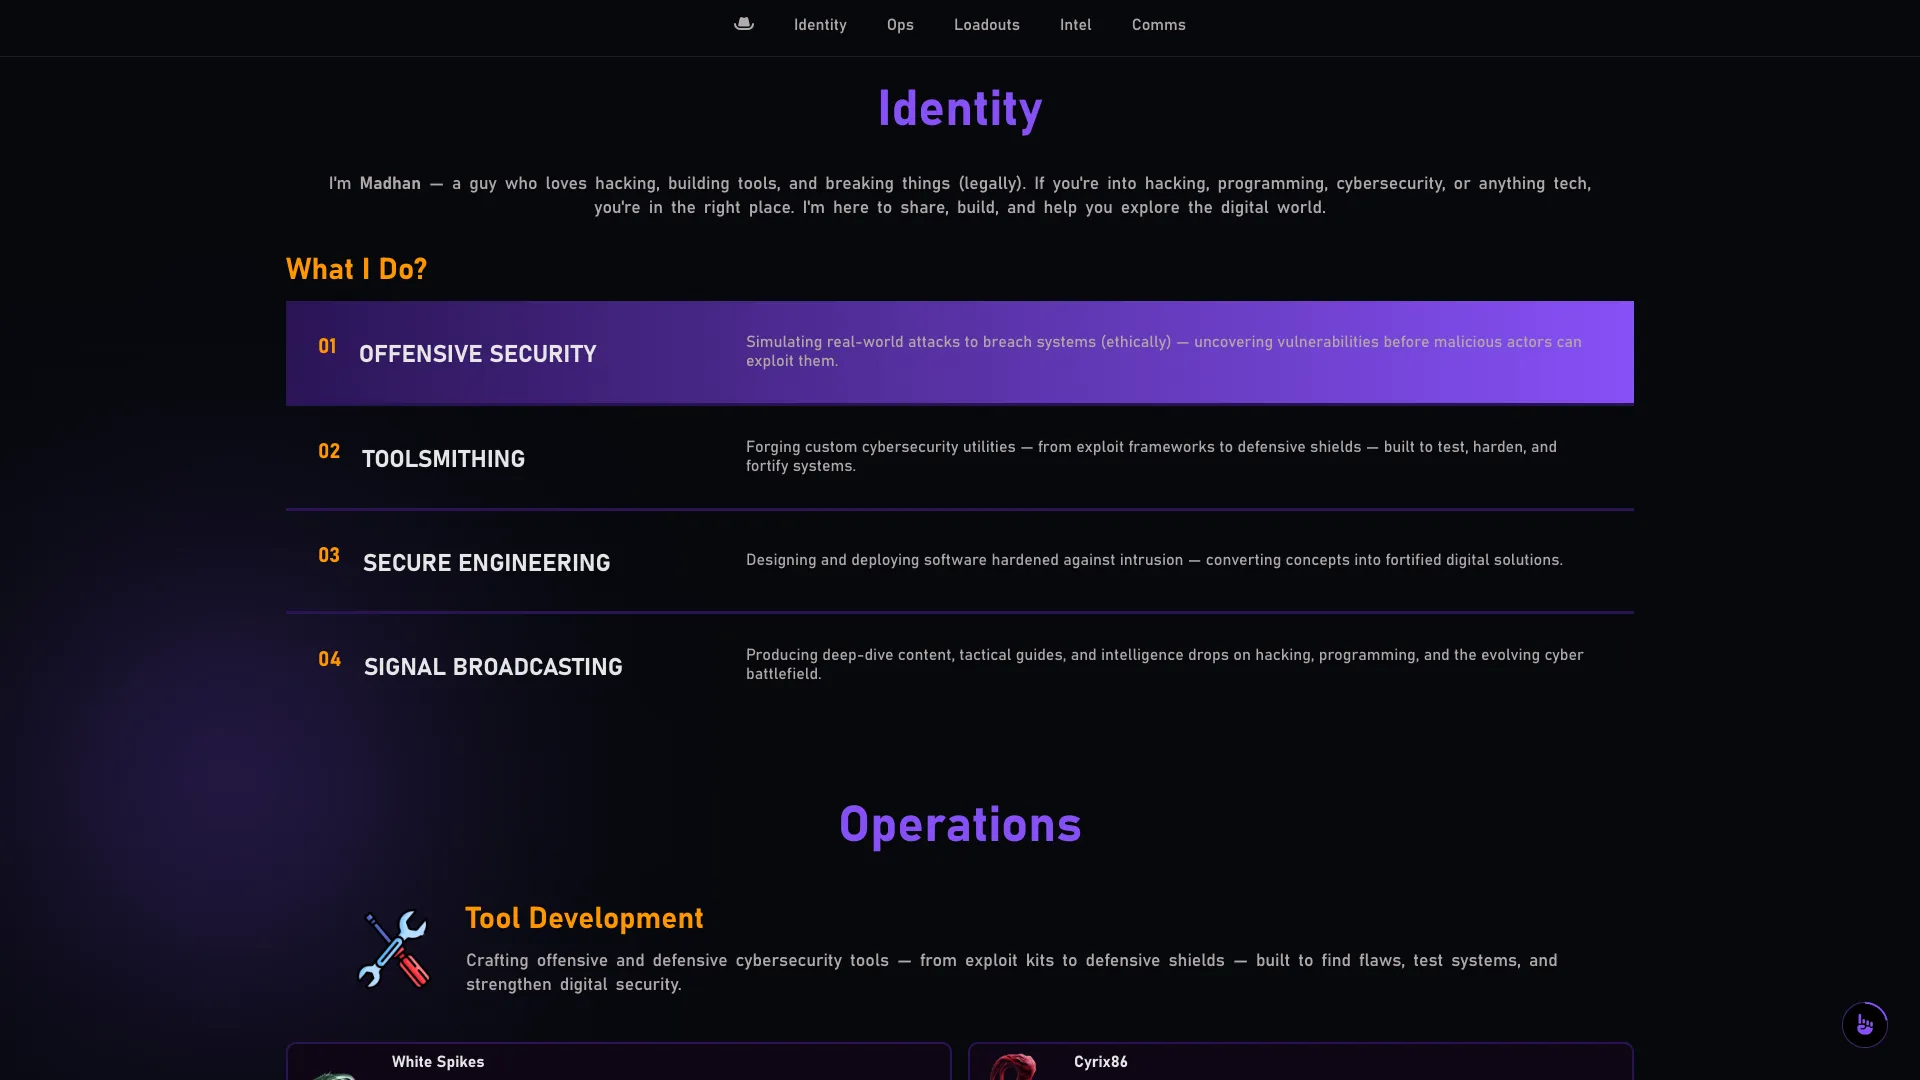1920x1080 pixels.
Task: Open the Identity nav link
Action: (820, 25)
